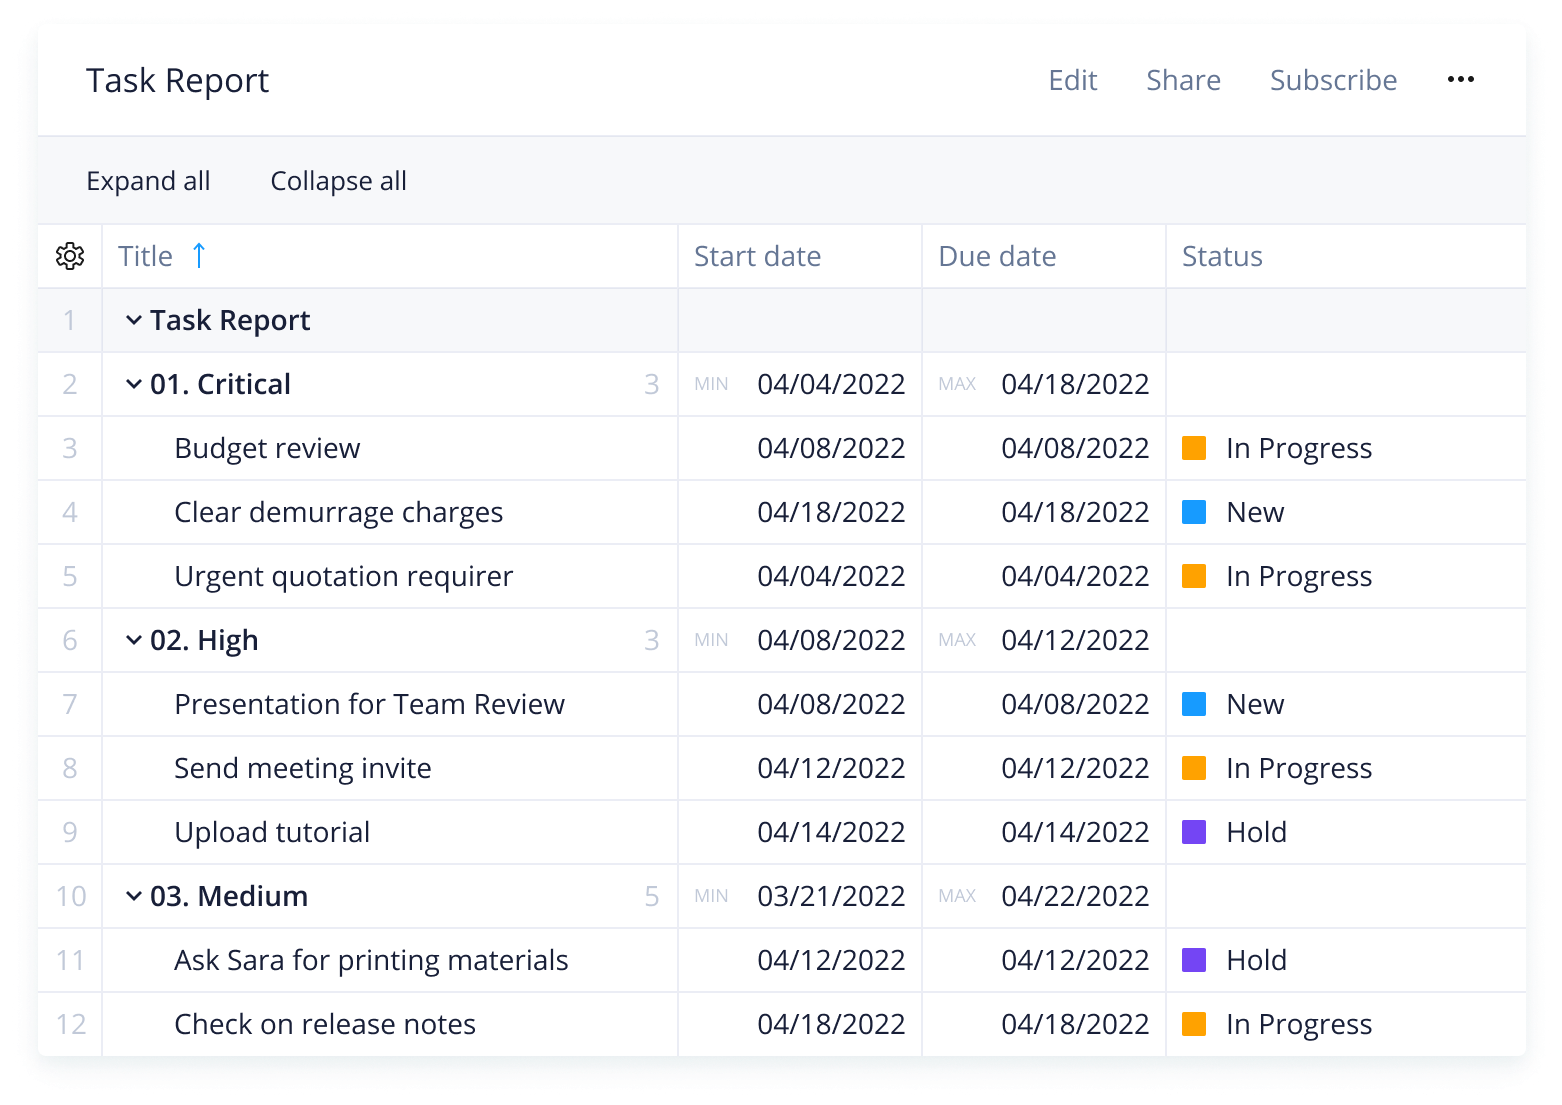Click purple status swatch for Upload tutorial
Viewport: 1562px width, 1105px height.
tap(1194, 832)
